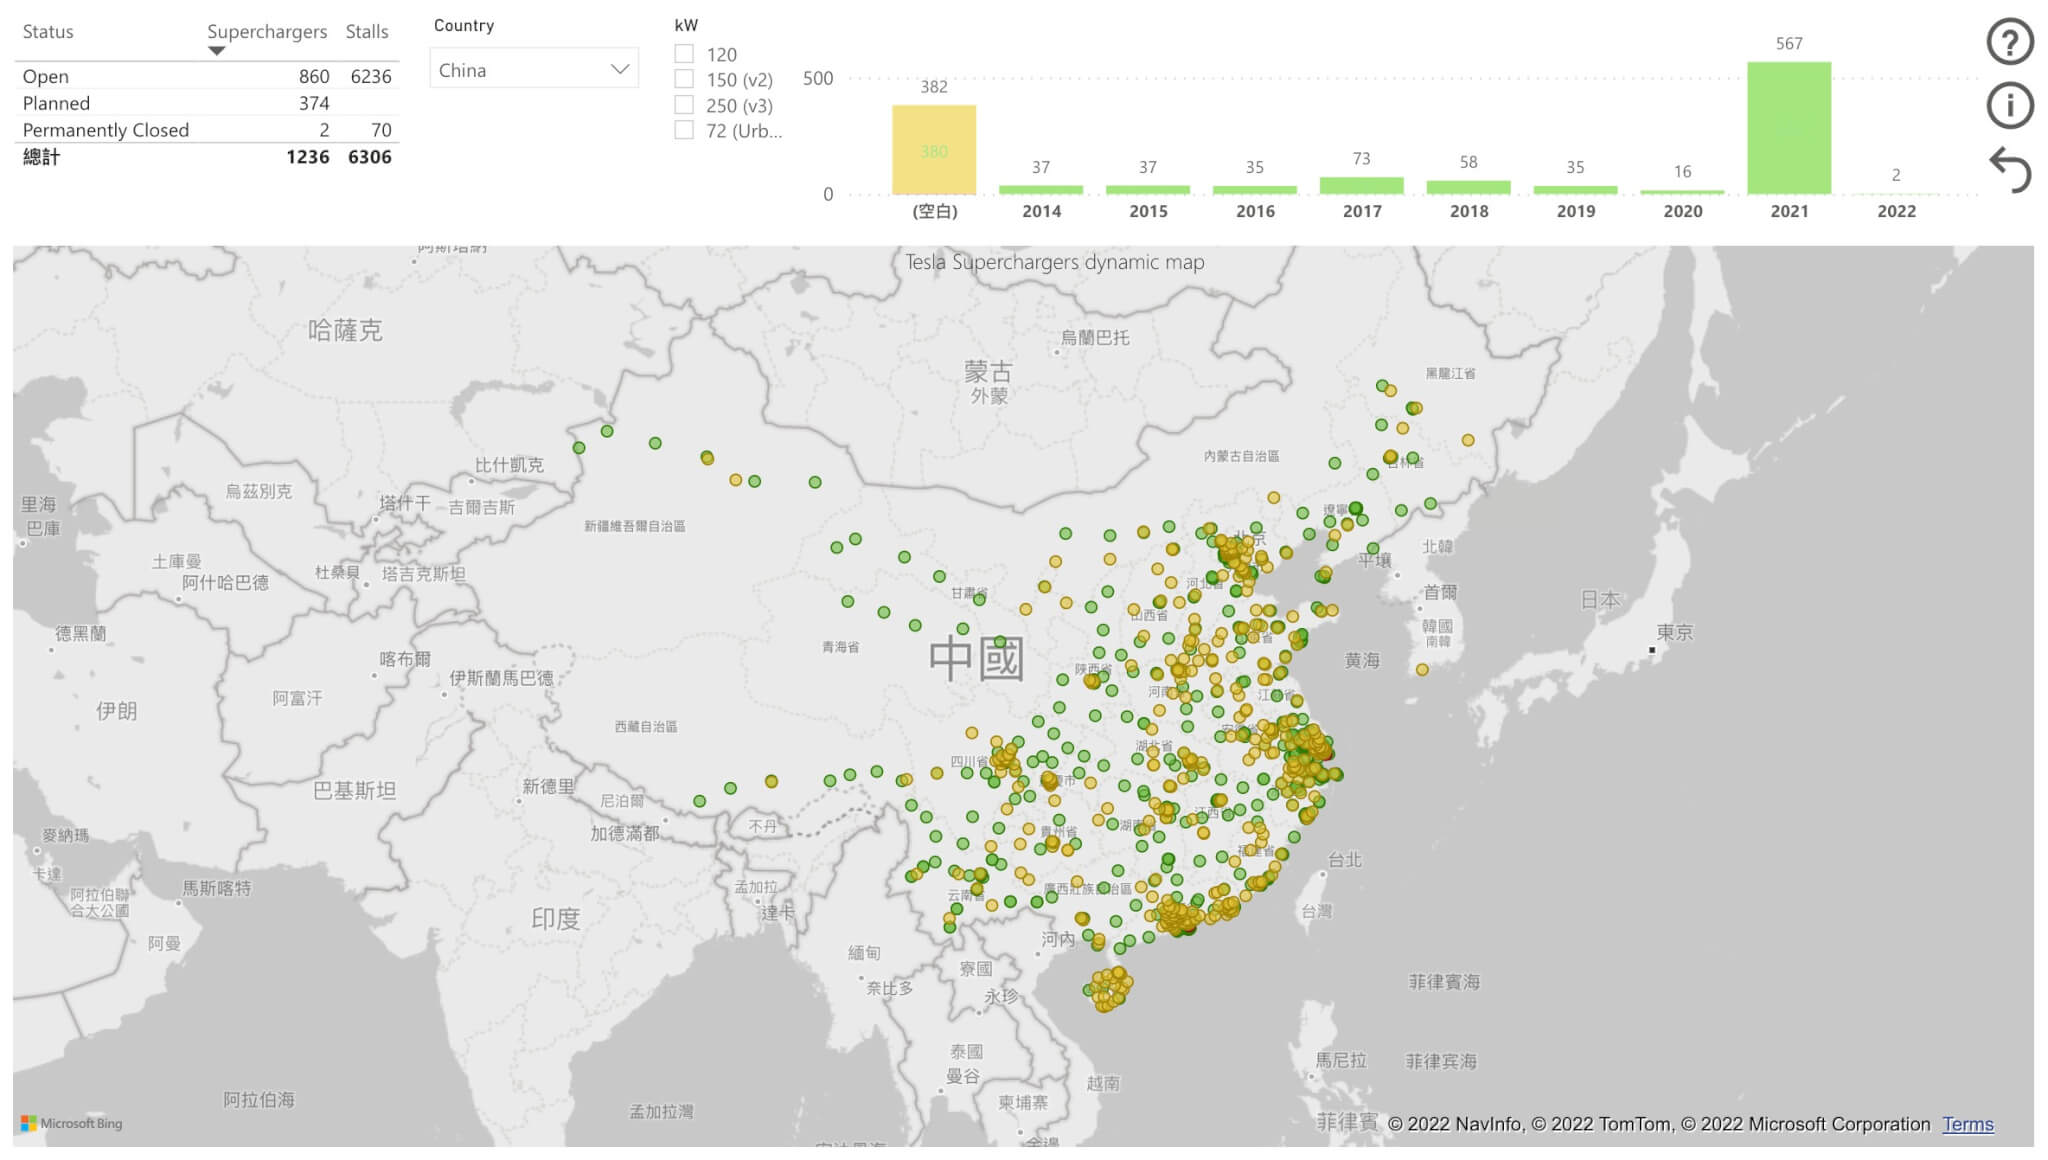Image resolution: width=2048 pixels, height=1160 pixels.
Task: Click the 中國 label on map
Action: [x=976, y=658]
